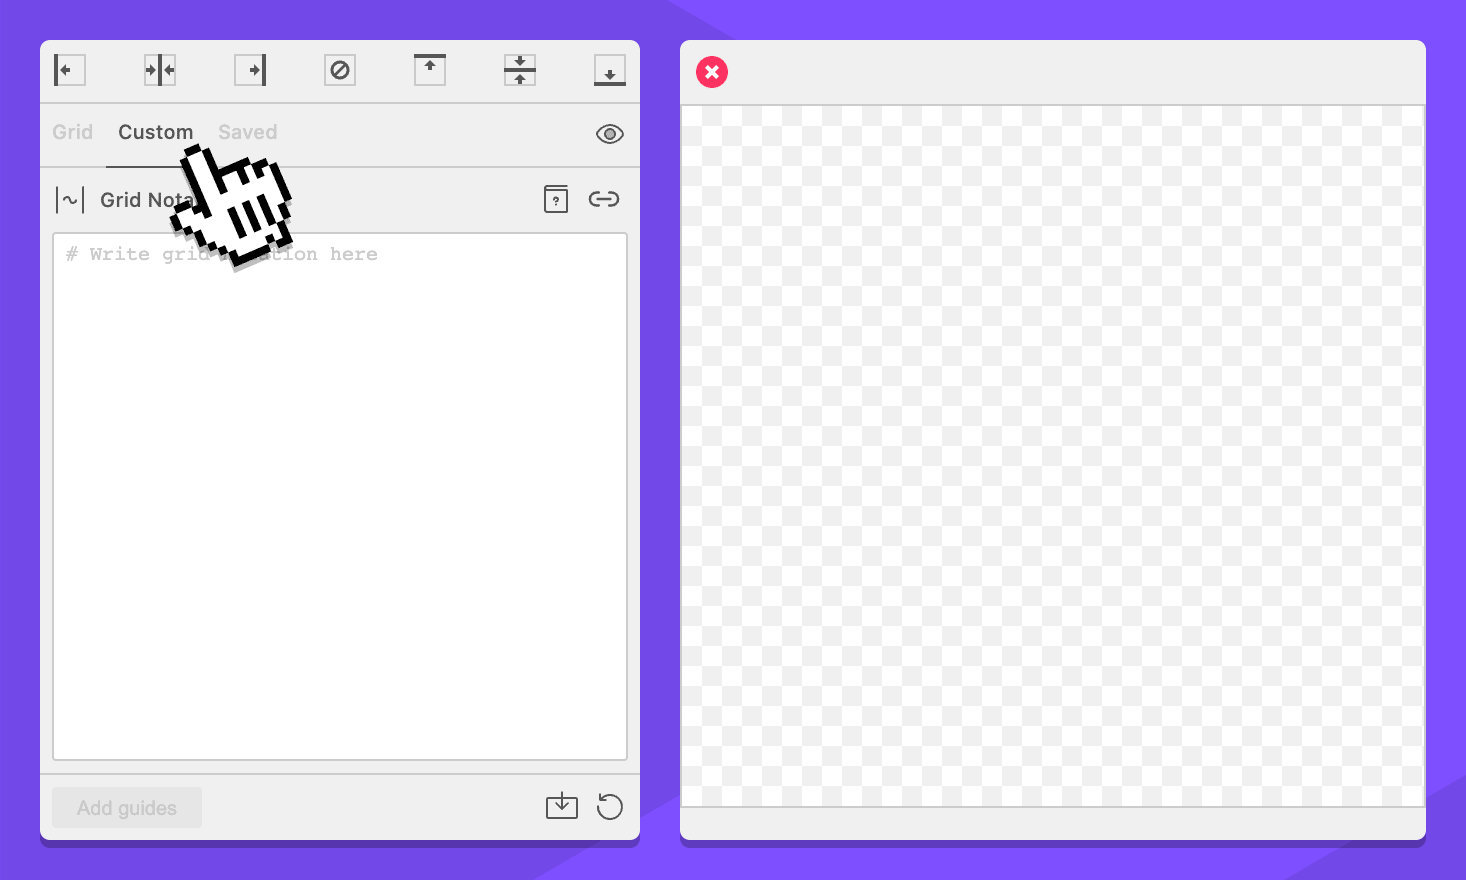Clear all guides with the circle-slash icon

click(340, 70)
